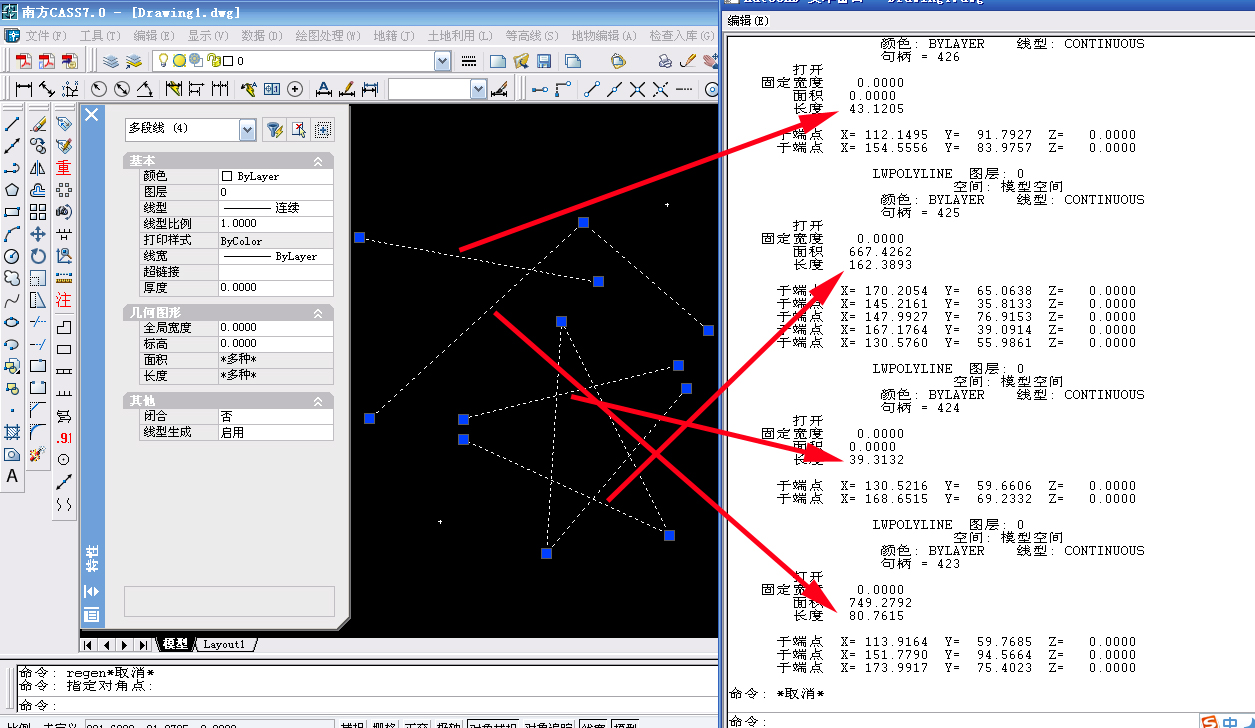
Task: Toggle 栅格 grid display in status bar
Action: [x=385, y=726]
